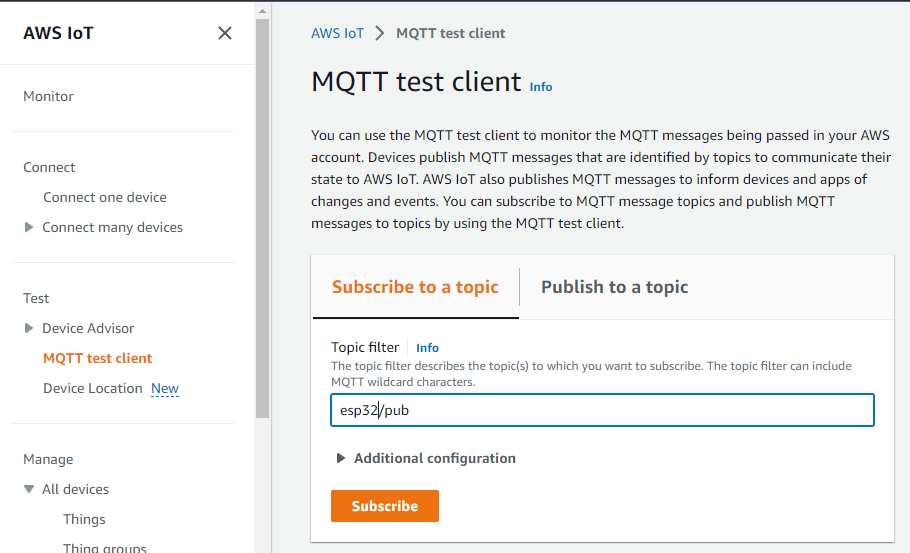Image resolution: width=910 pixels, height=553 pixels.
Task: Open Connect one device page
Action: [105, 197]
